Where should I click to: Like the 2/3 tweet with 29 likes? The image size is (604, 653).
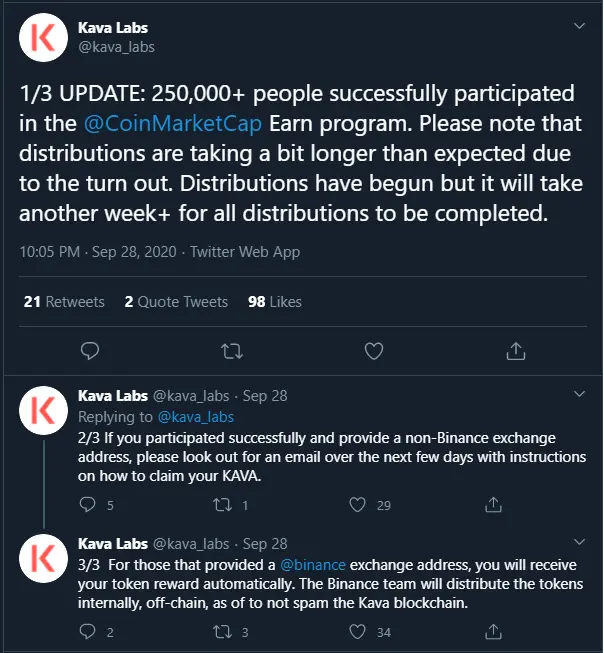357,505
